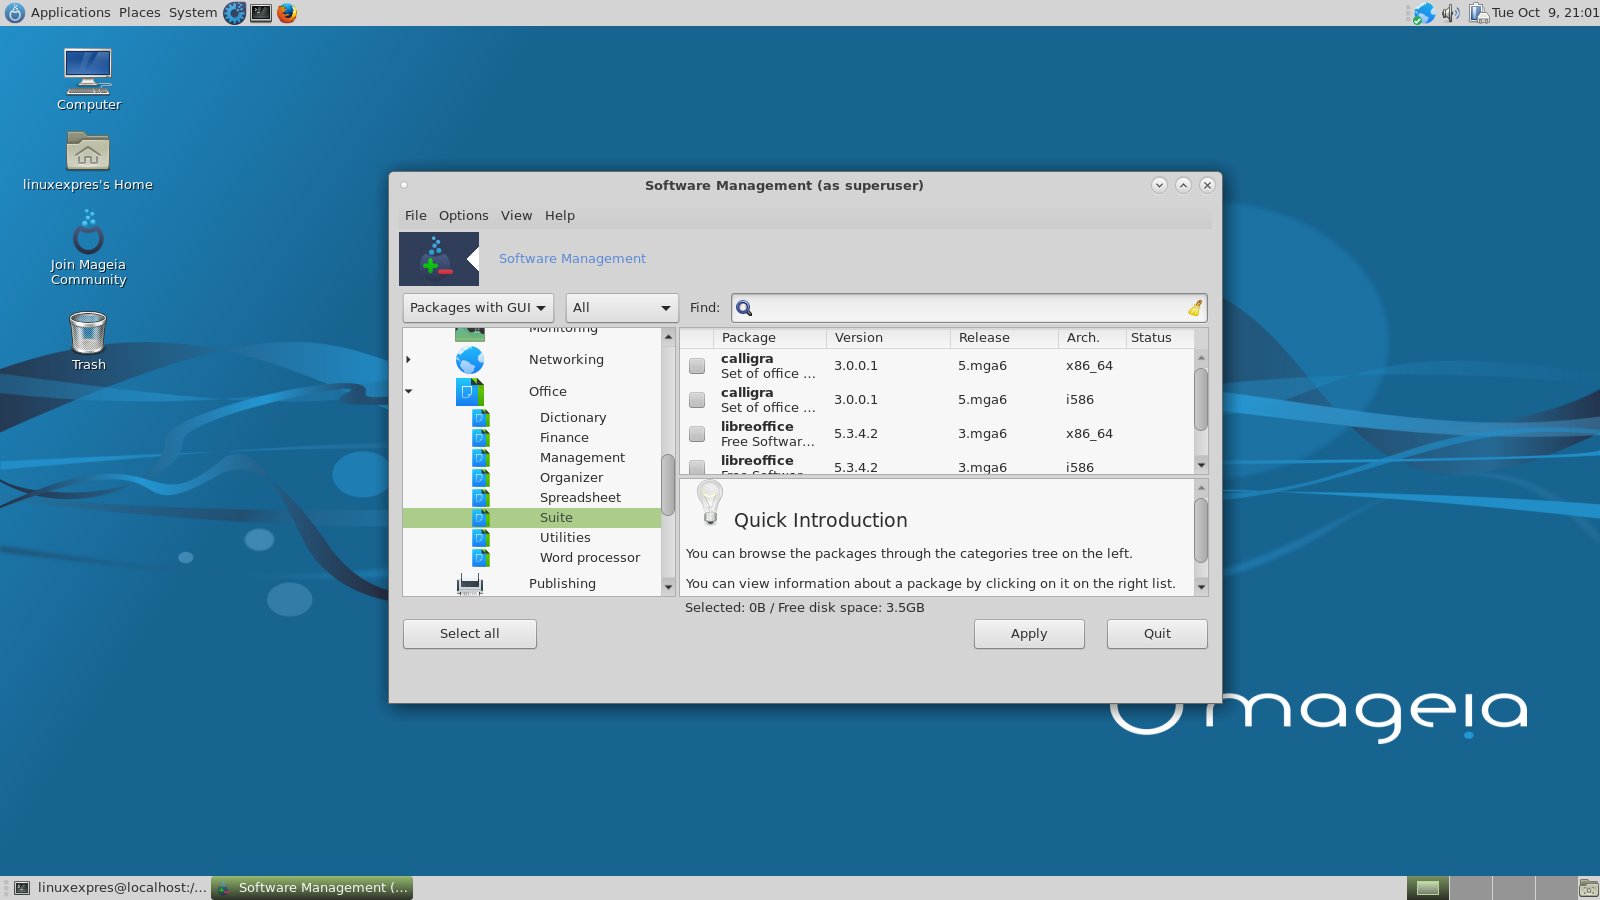Click the volume speaker tray icon
Image resolution: width=1600 pixels, height=900 pixels.
(1451, 13)
